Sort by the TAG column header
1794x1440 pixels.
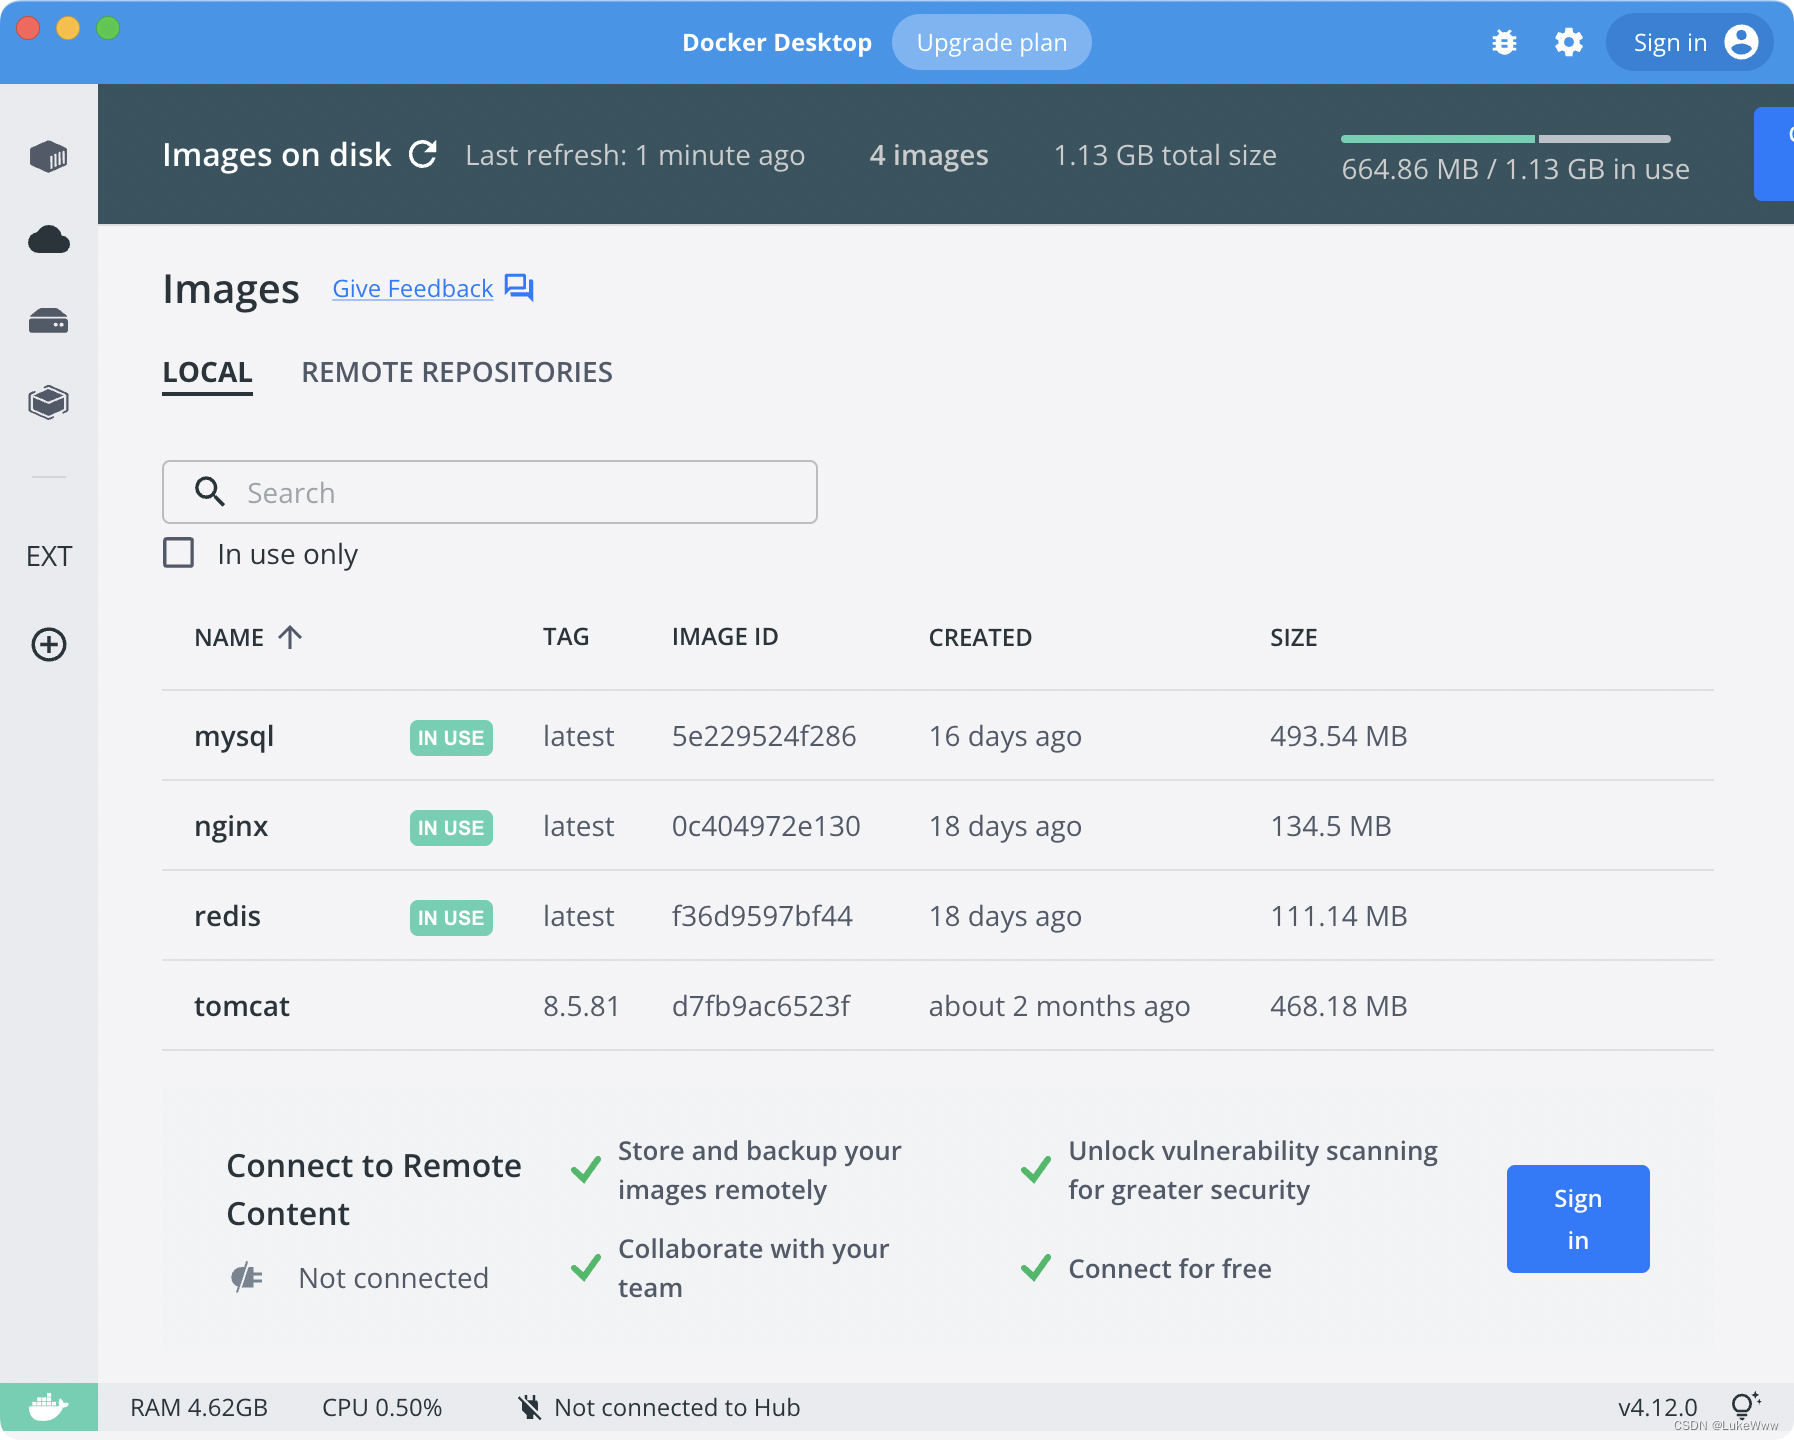(x=566, y=637)
